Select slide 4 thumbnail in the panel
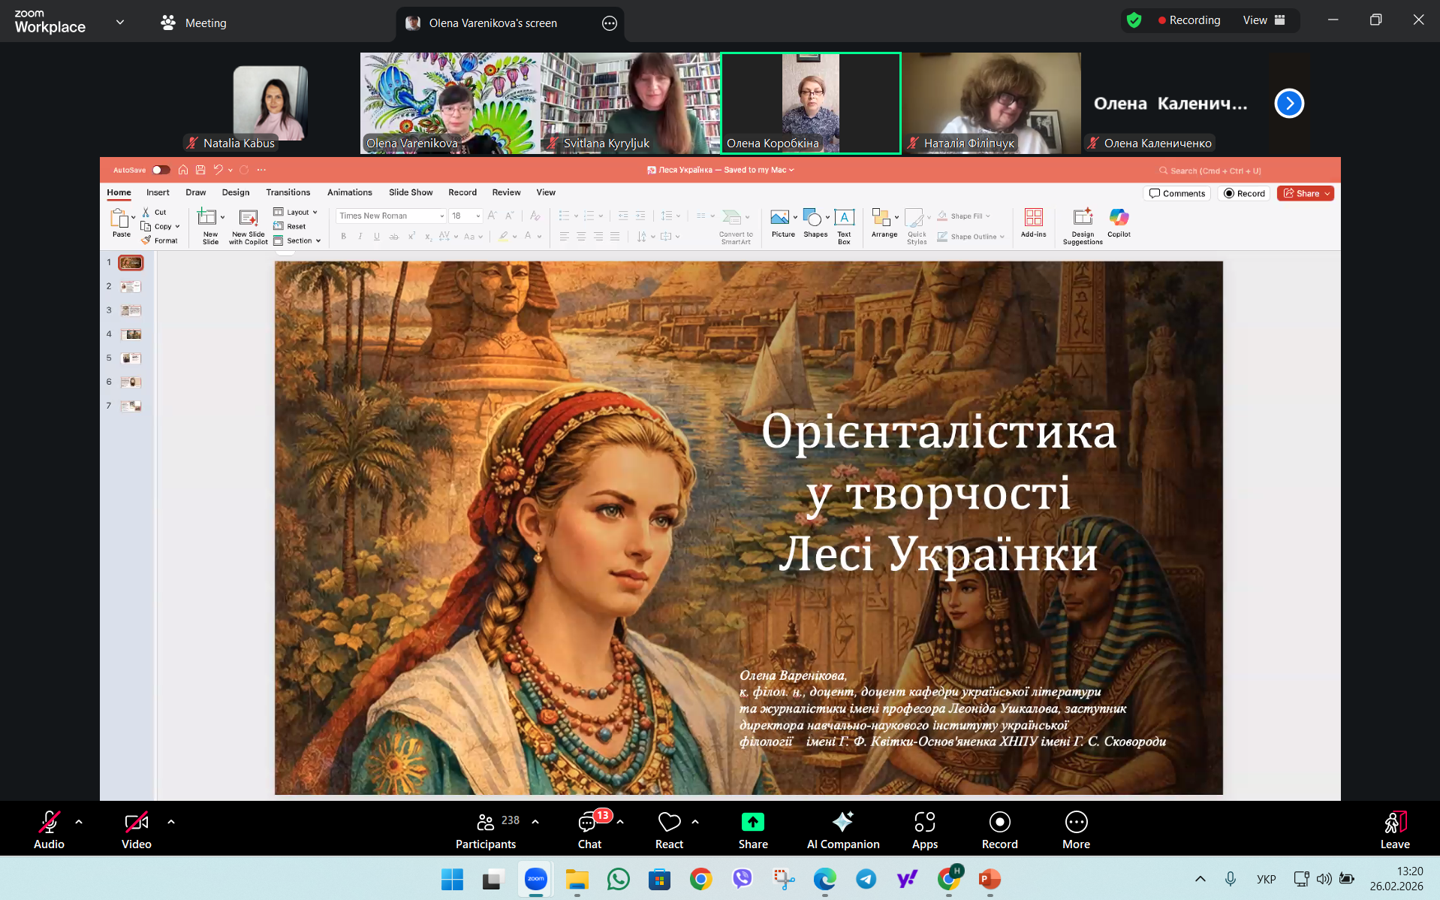This screenshot has width=1440, height=900. (x=131, y=334)
